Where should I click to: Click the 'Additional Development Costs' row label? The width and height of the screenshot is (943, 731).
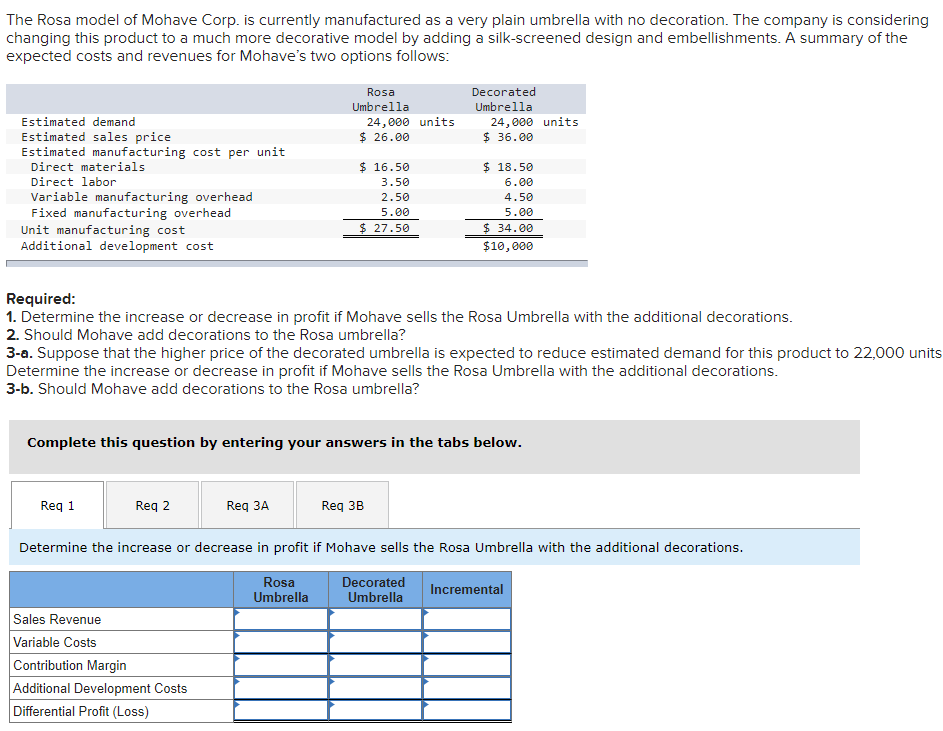point(100,688)
